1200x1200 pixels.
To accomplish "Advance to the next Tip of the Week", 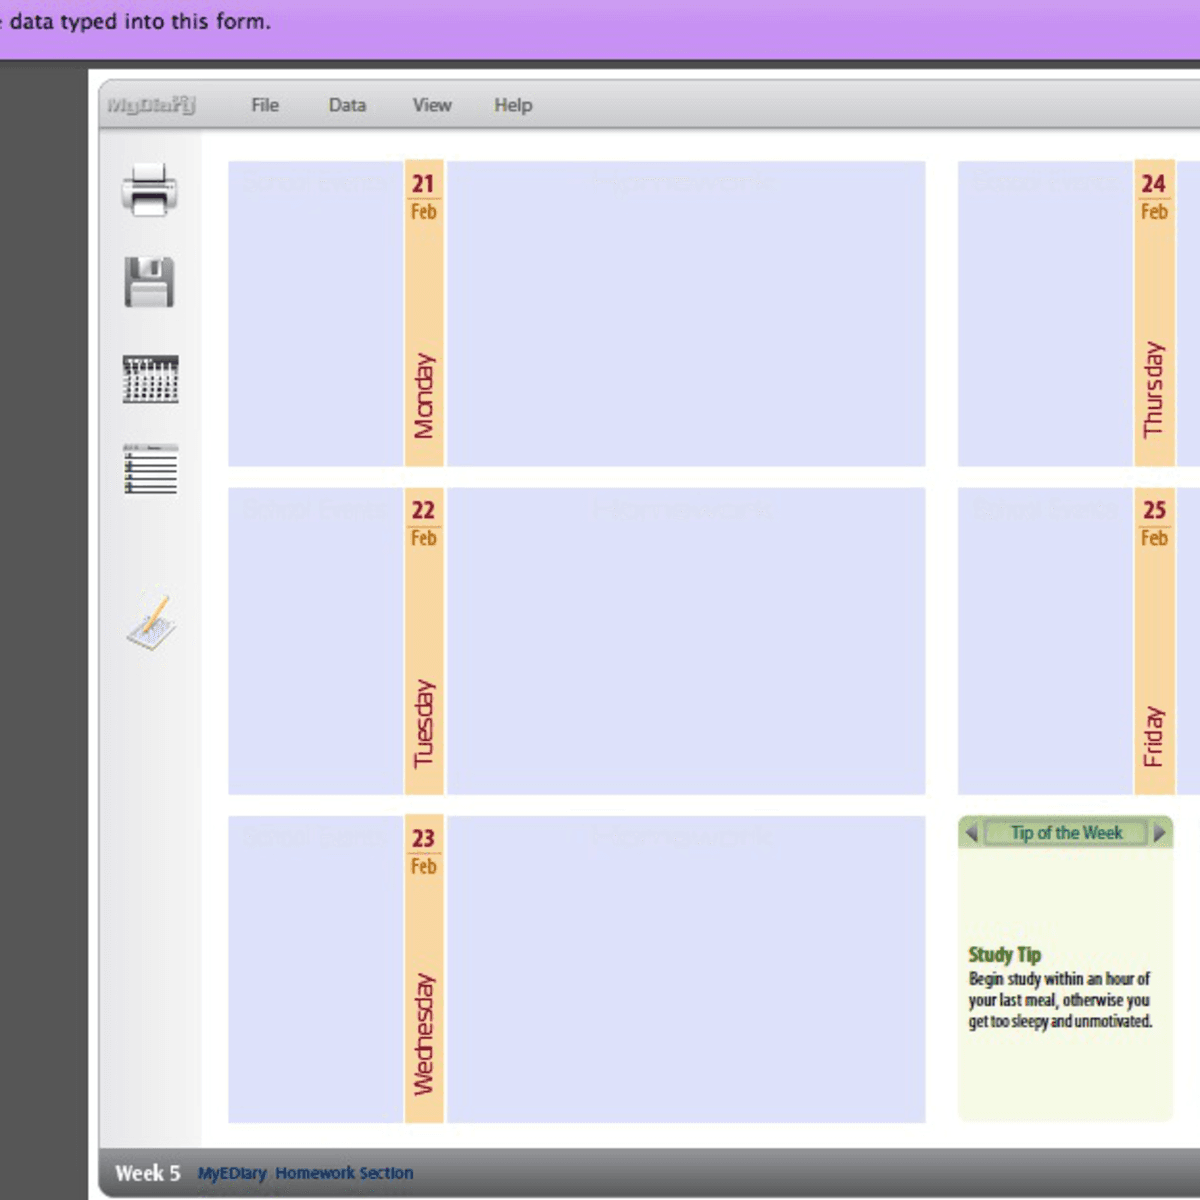I will (1159, 833).
